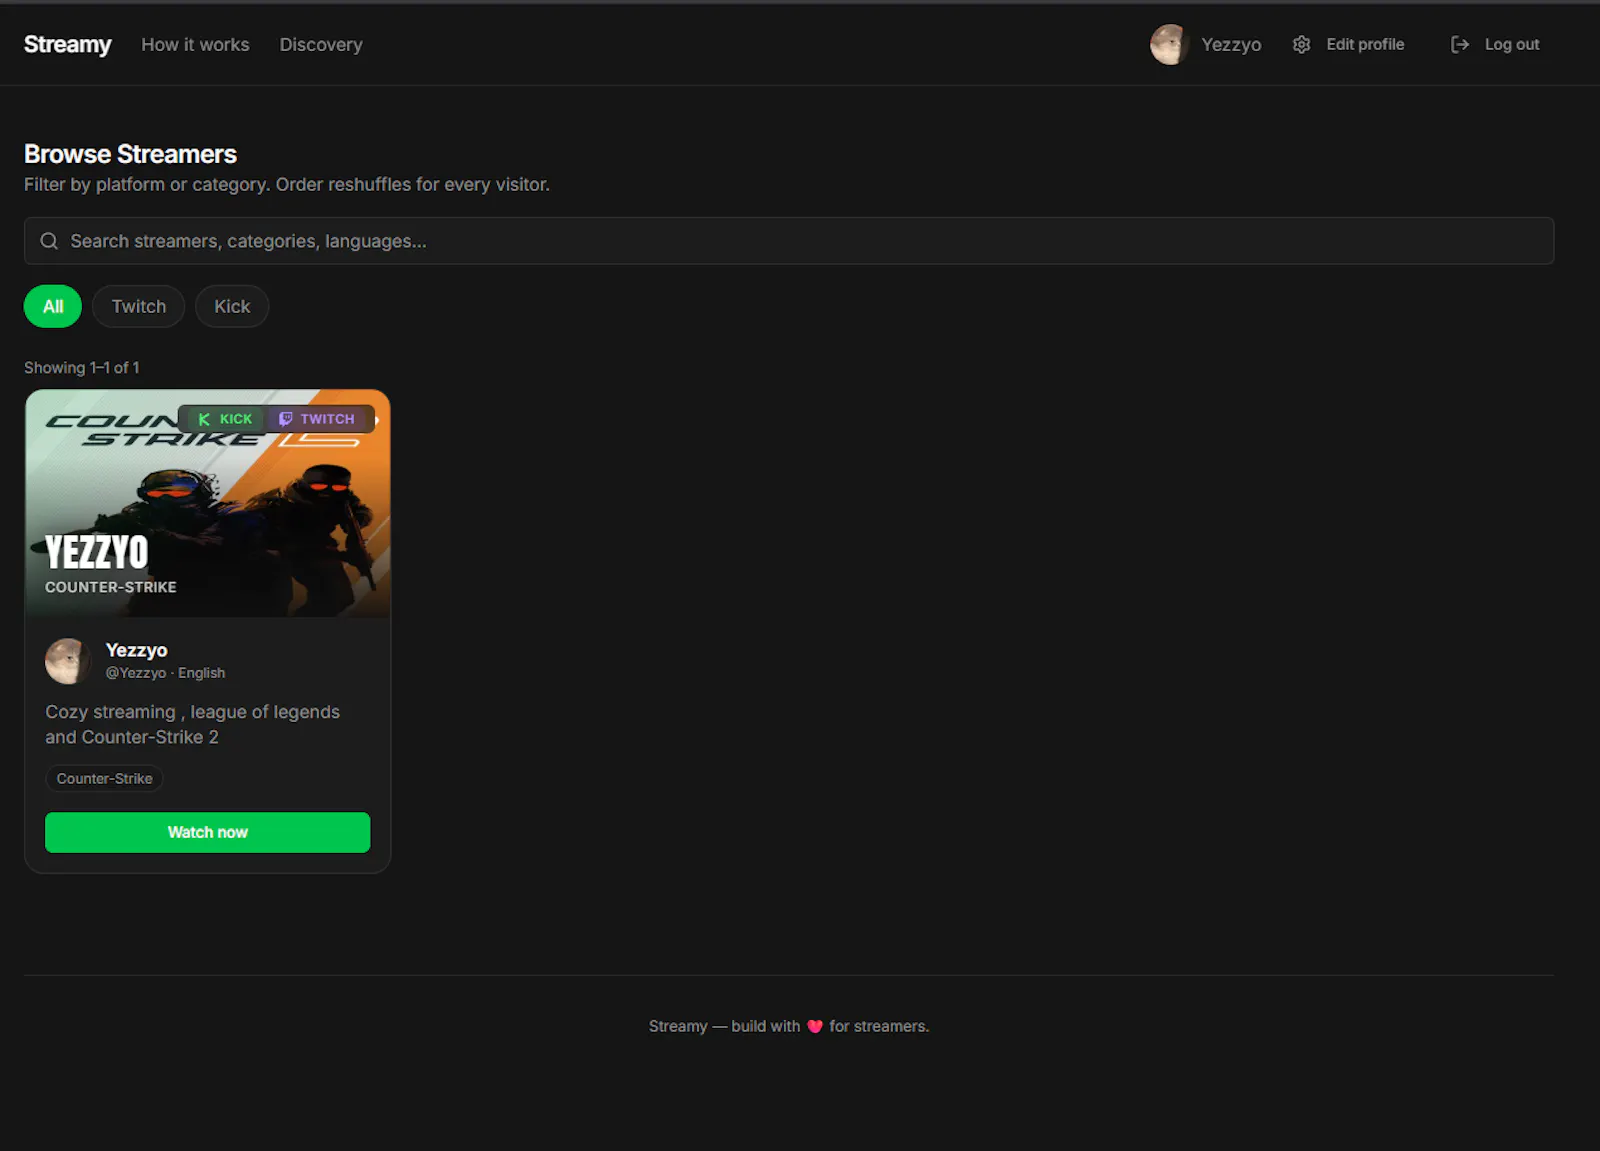Click the heart icon in the footer
This screenshot has width=1600, height=1151.
pyautogui.click(x=815, y=1026)
